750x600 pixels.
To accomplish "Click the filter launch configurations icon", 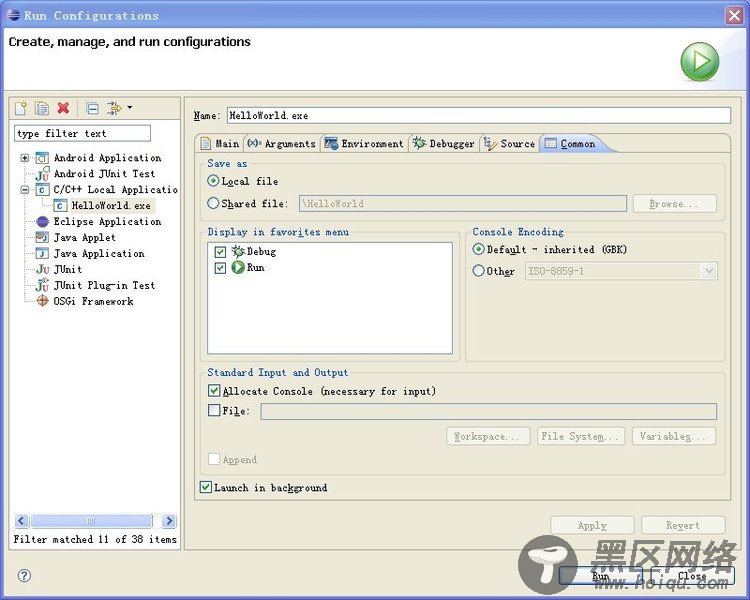I will tap(114, 108).
